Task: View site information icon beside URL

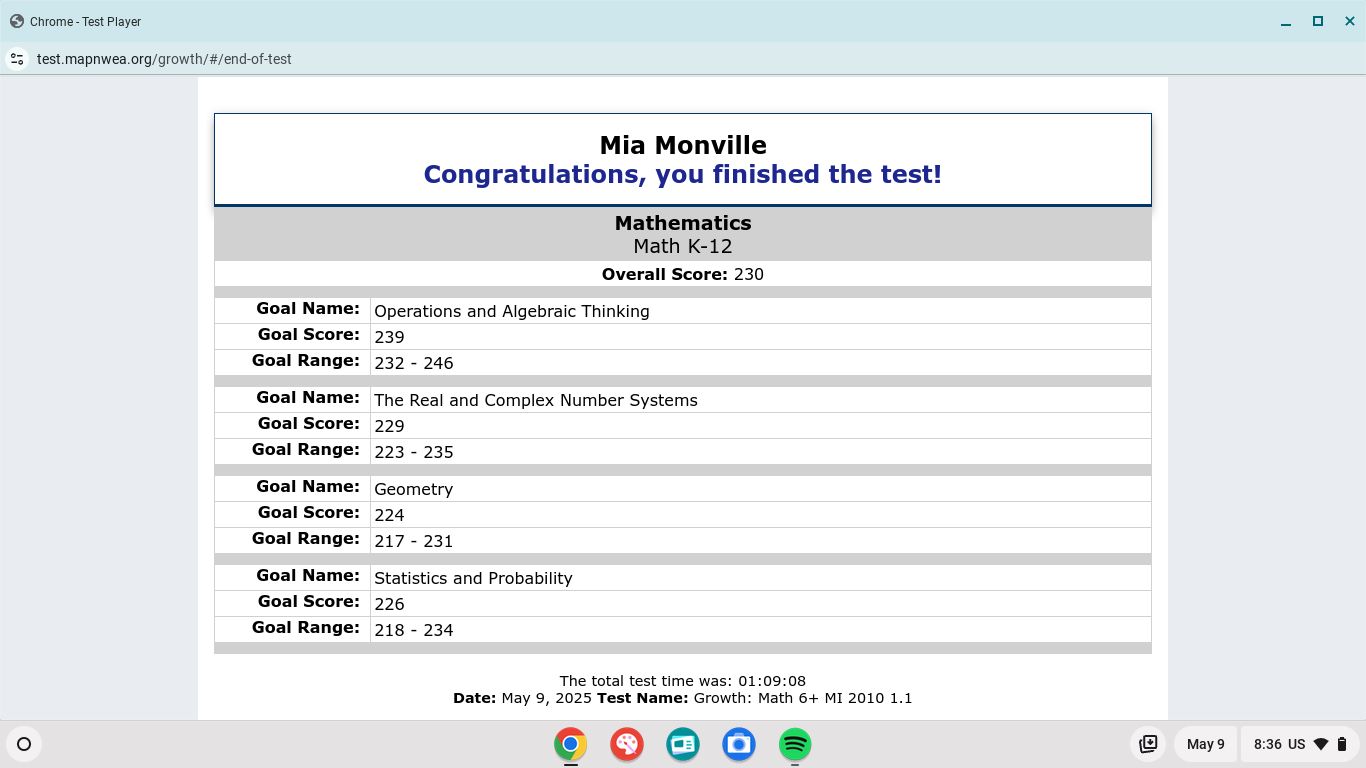Action: pyautogui.click(x=17, y=59)
